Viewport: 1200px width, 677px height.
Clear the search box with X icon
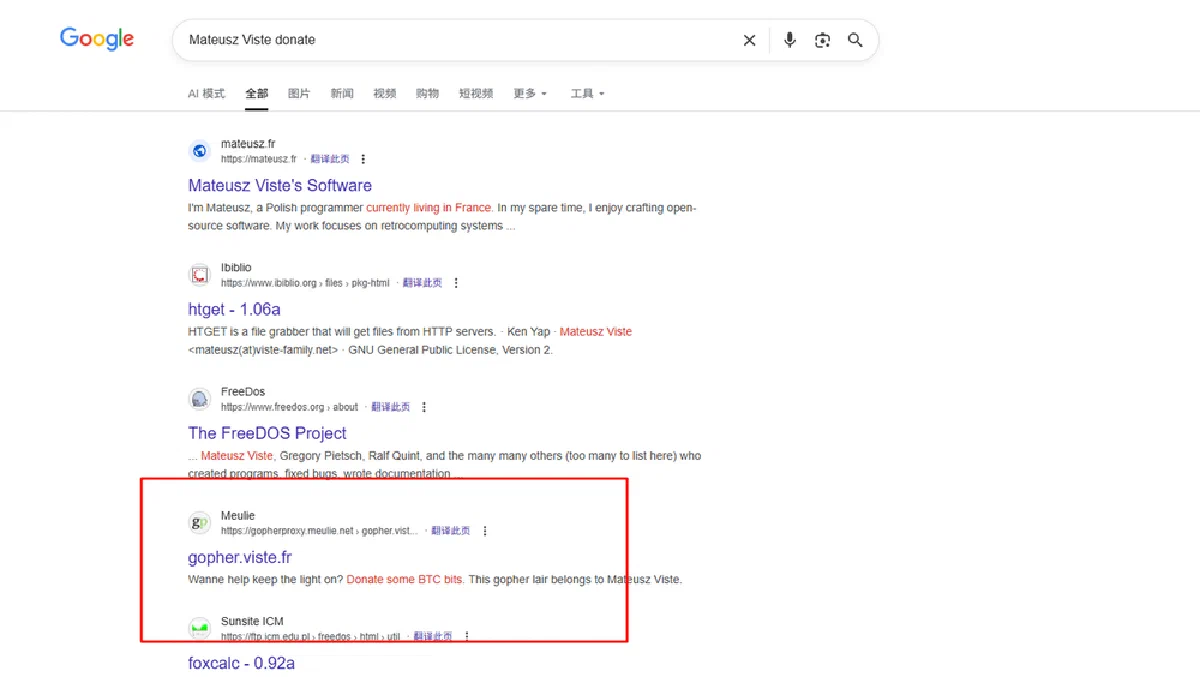coord(749,40)
